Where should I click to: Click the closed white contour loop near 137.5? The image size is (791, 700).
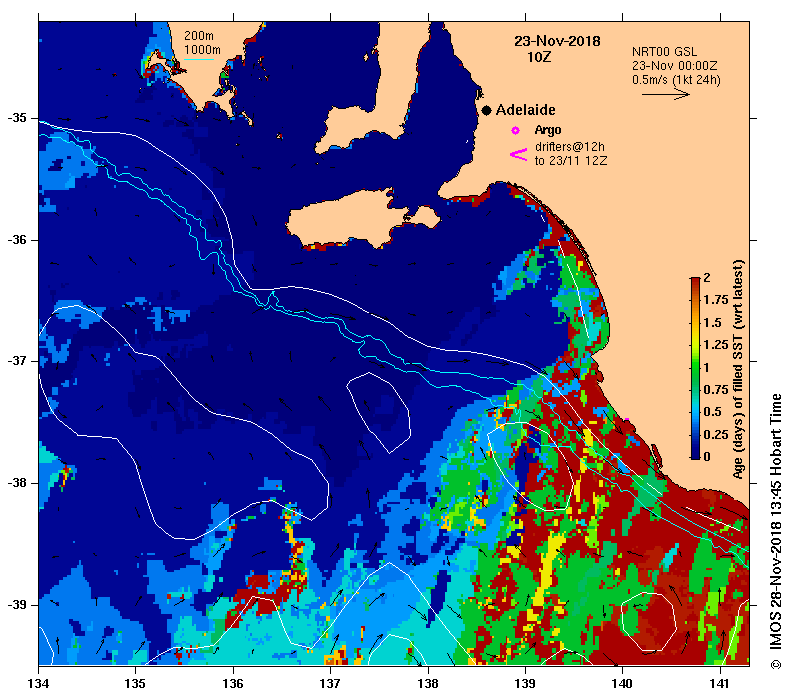click(380, 410)
